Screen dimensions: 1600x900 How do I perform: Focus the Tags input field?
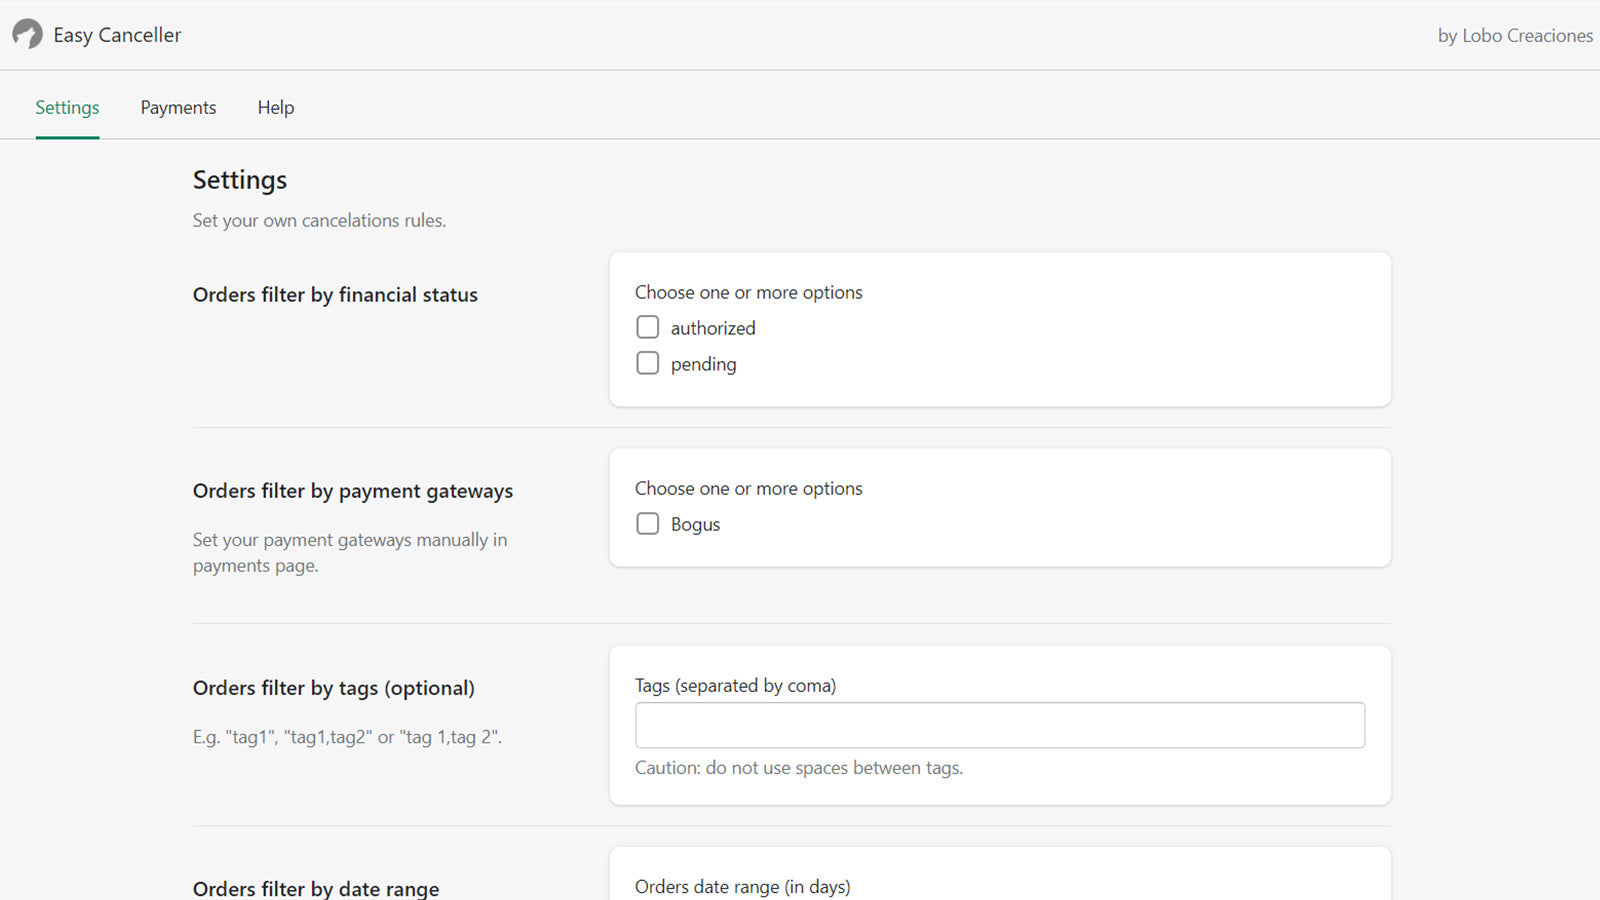tap(999, 725)
